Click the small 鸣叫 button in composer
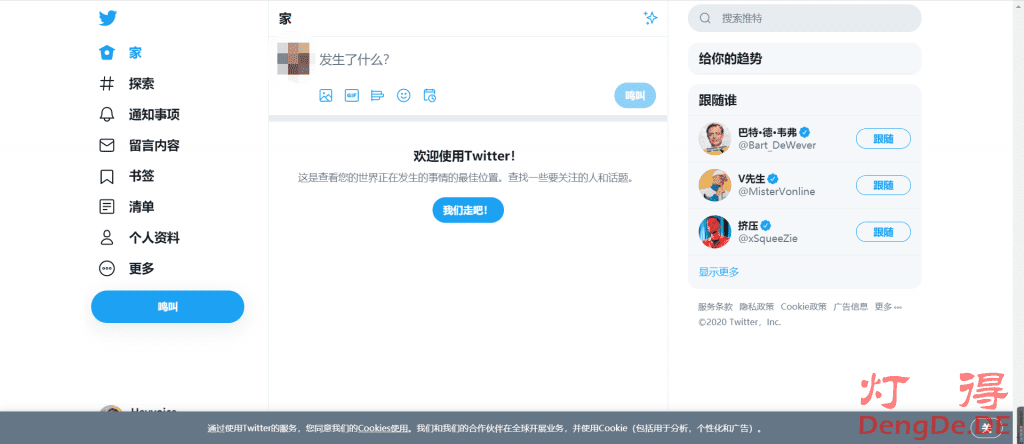 (x=635, y=95)
